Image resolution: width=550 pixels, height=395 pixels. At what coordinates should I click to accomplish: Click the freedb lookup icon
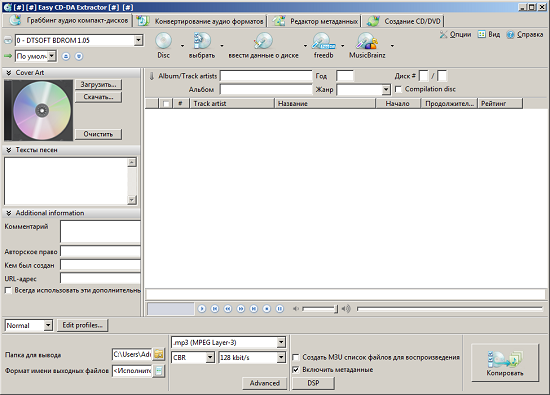pyautogui.click(x=323, y=41)
